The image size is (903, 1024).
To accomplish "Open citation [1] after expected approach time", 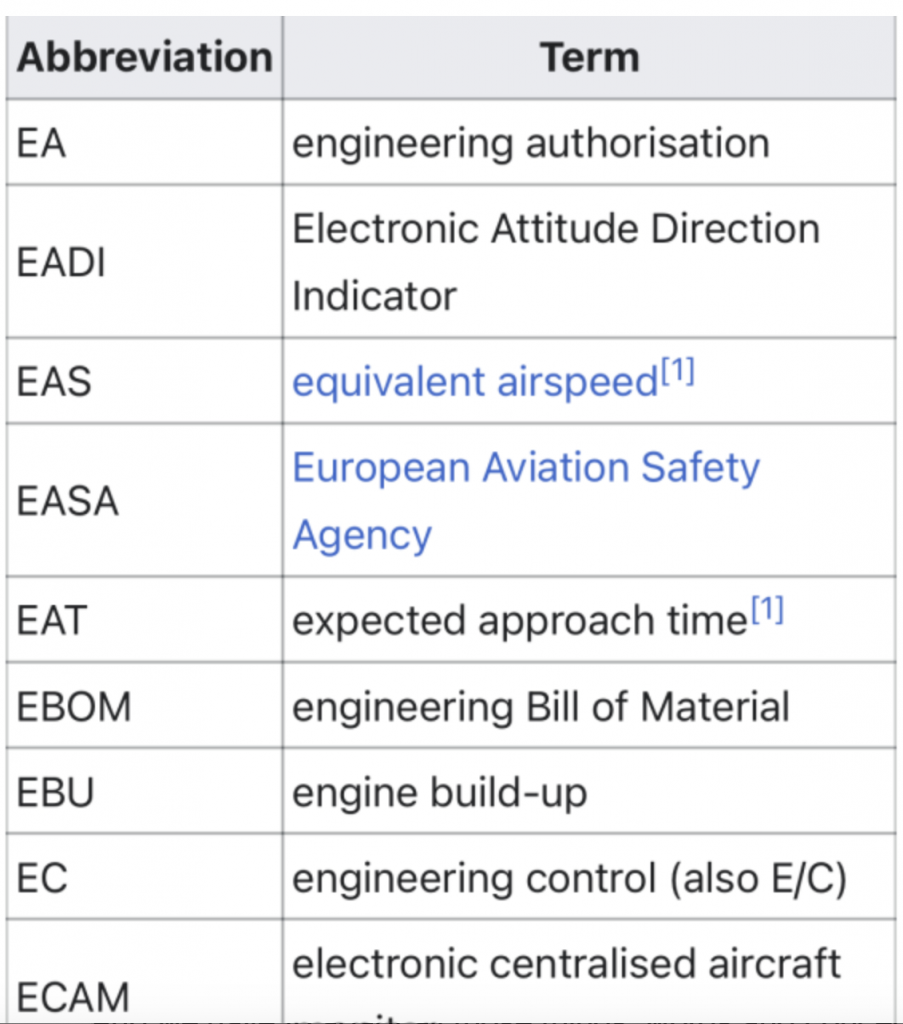I will [x=767, y=610].
